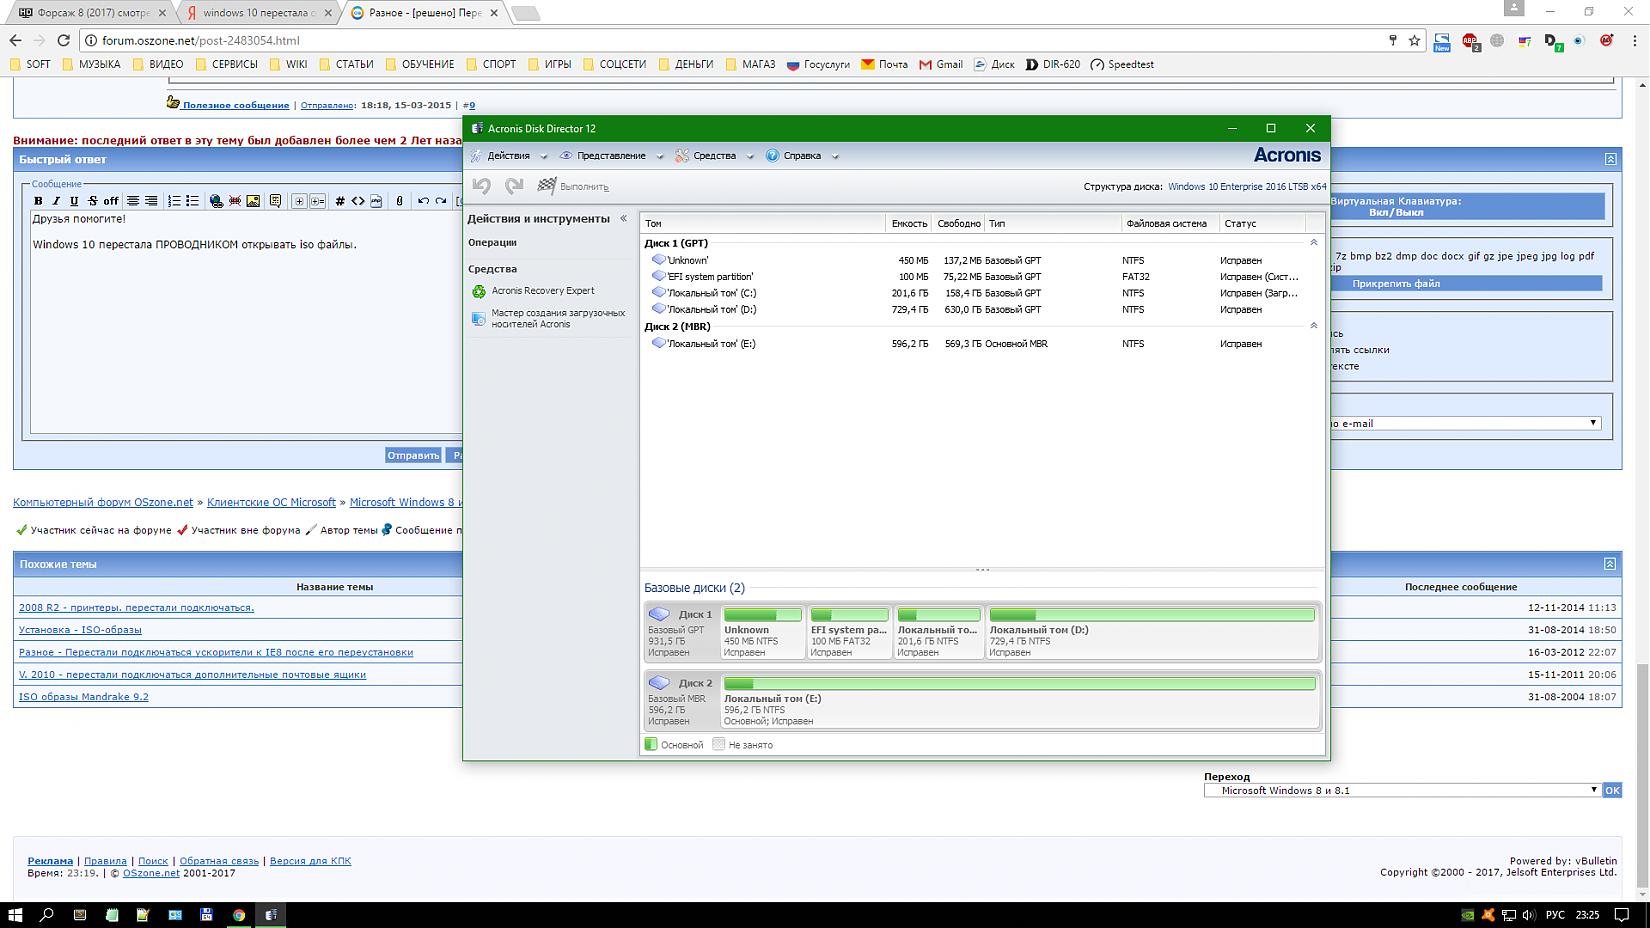This screenshot has width=1650, height=928.
Task: Select the Локальный том (D:) partition bar
Action: (x=1151, y=632)
